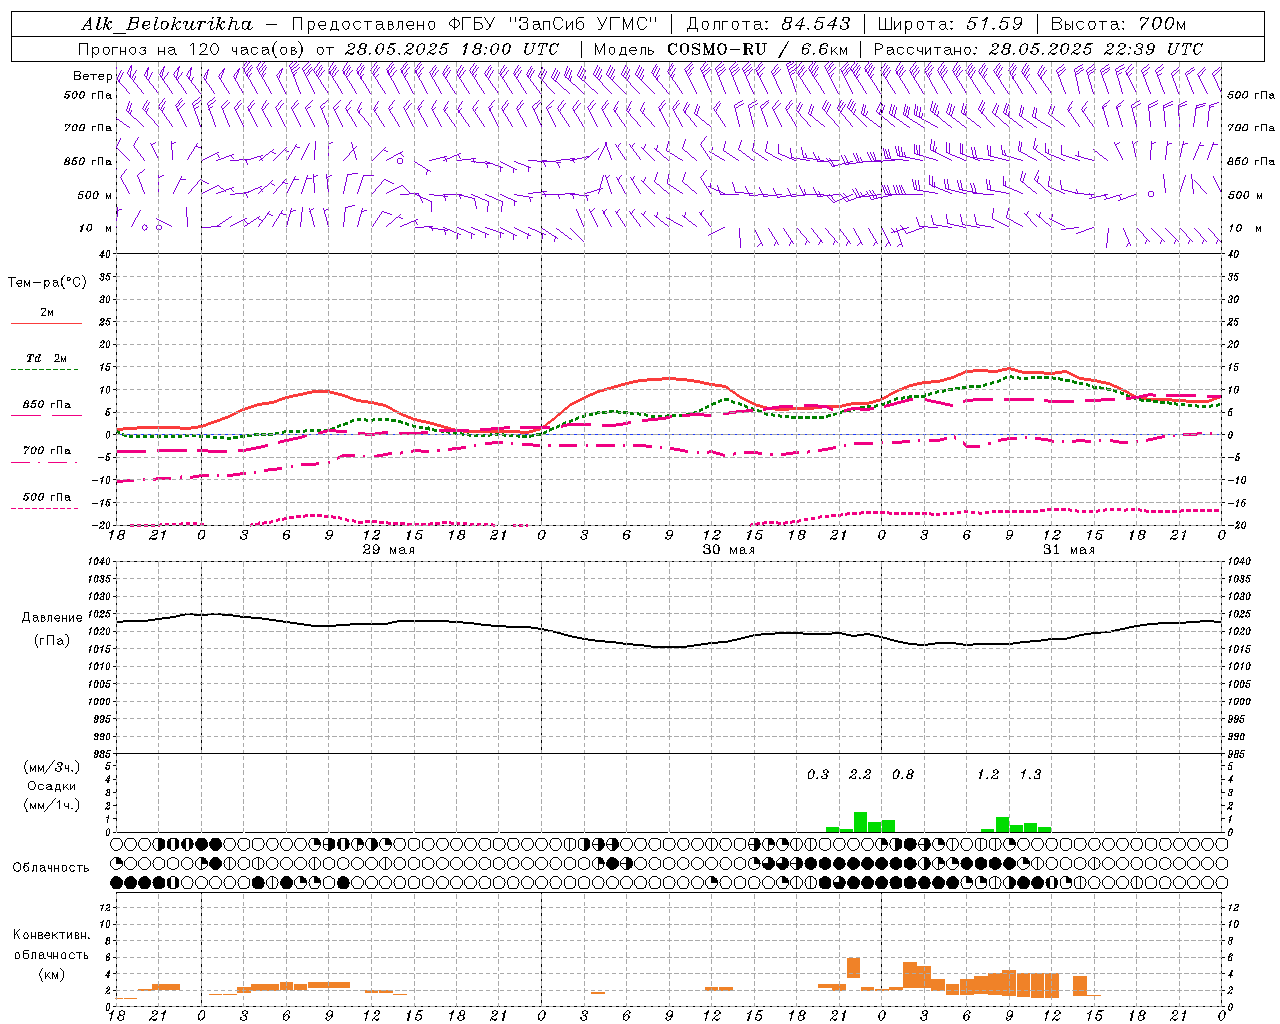Screen dimensions: 1280x1024
Task: Click the "Конвективн." convective cloud label
Action: [51, 935]
